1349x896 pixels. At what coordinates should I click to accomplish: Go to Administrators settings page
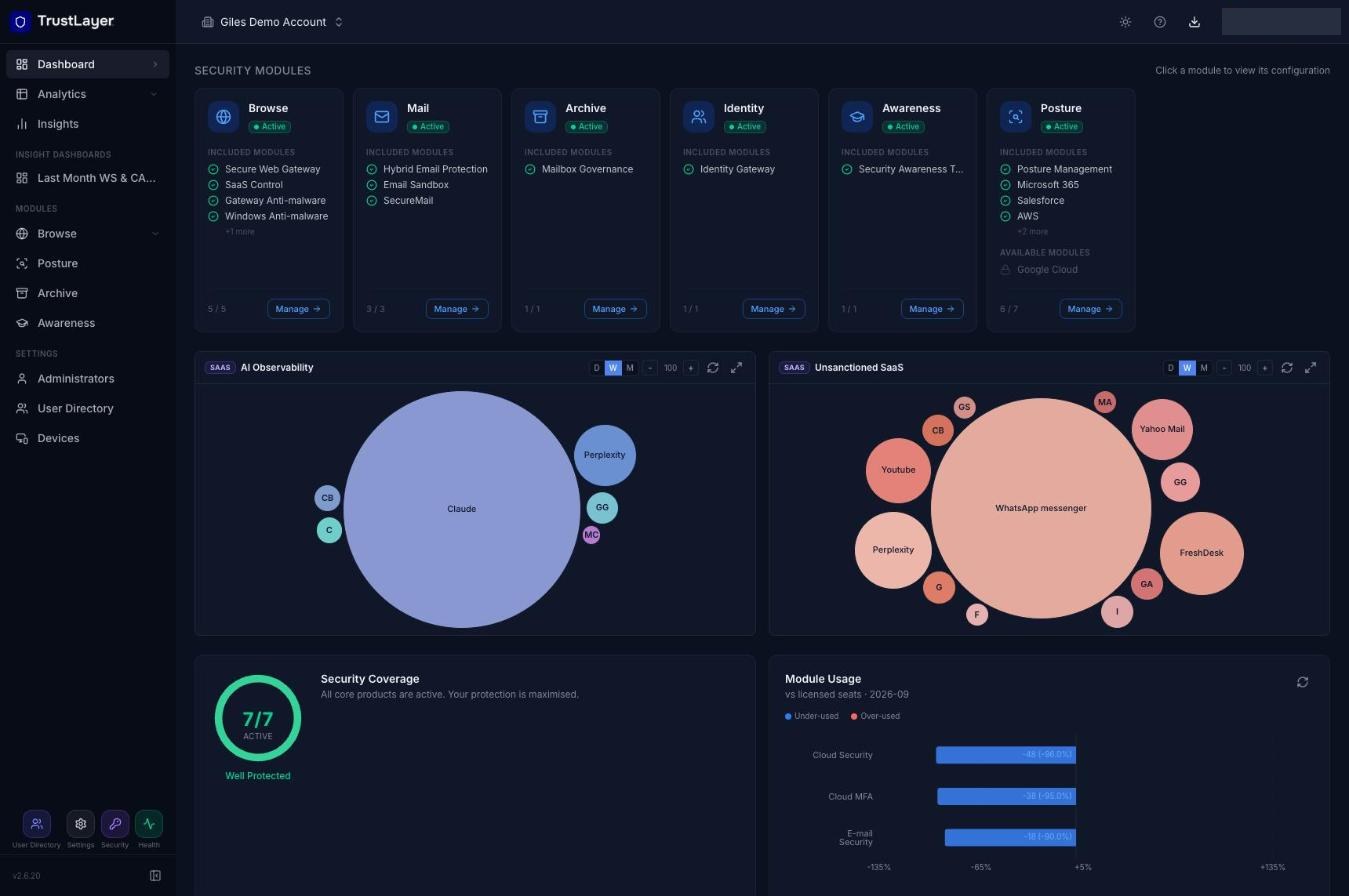pos(88,379)
